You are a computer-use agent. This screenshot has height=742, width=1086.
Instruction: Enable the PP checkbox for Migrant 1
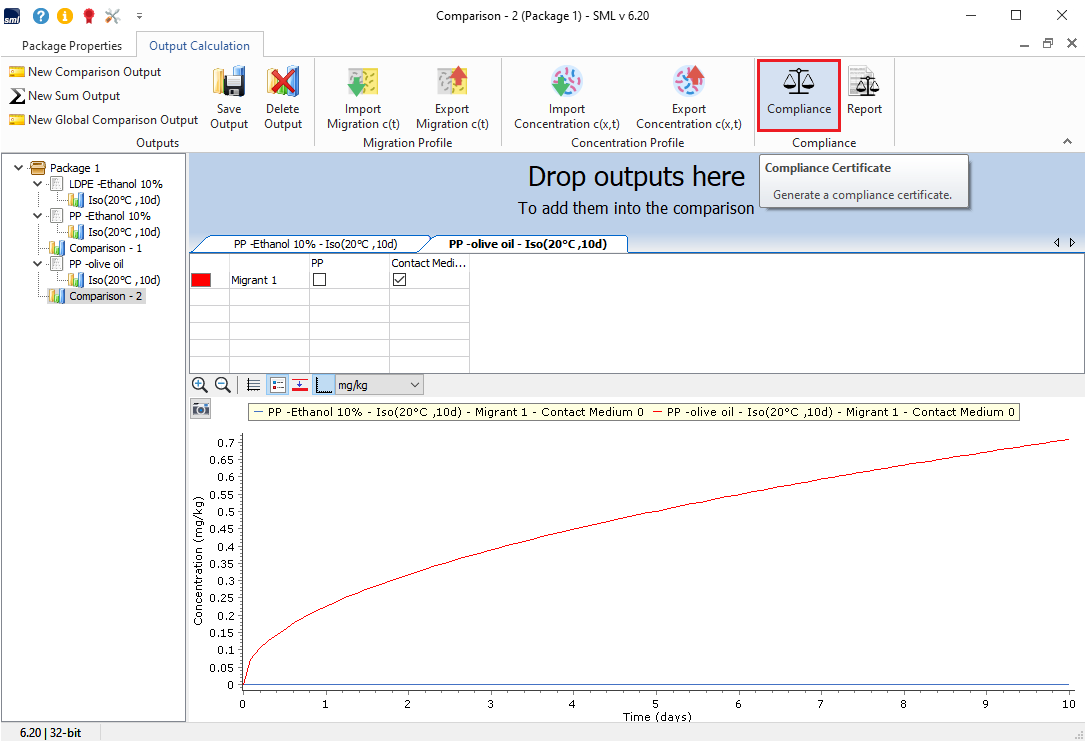click(319, 281)
